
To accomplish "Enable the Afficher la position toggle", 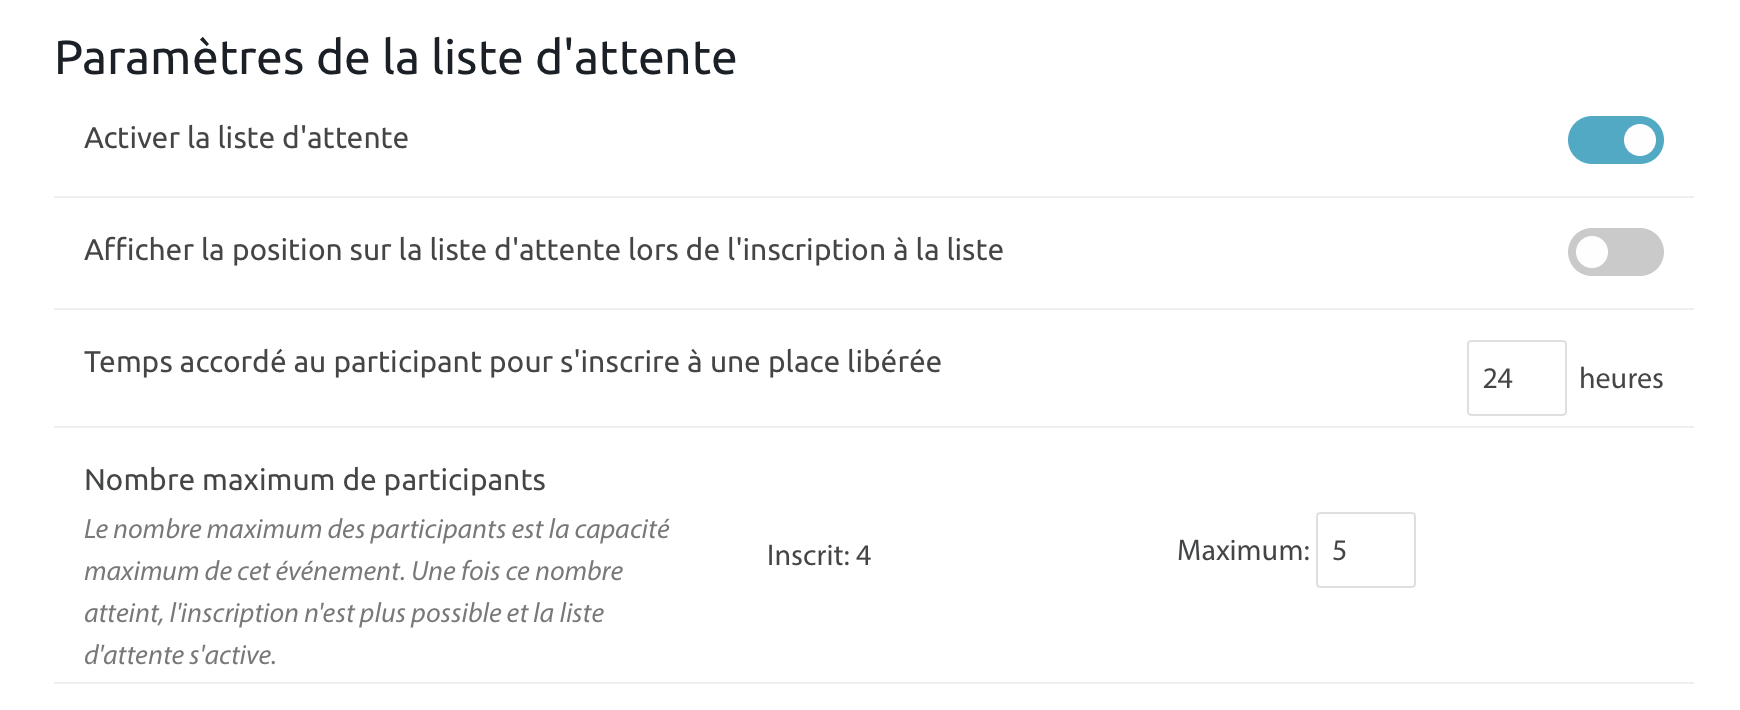I will coord(1615,252).
